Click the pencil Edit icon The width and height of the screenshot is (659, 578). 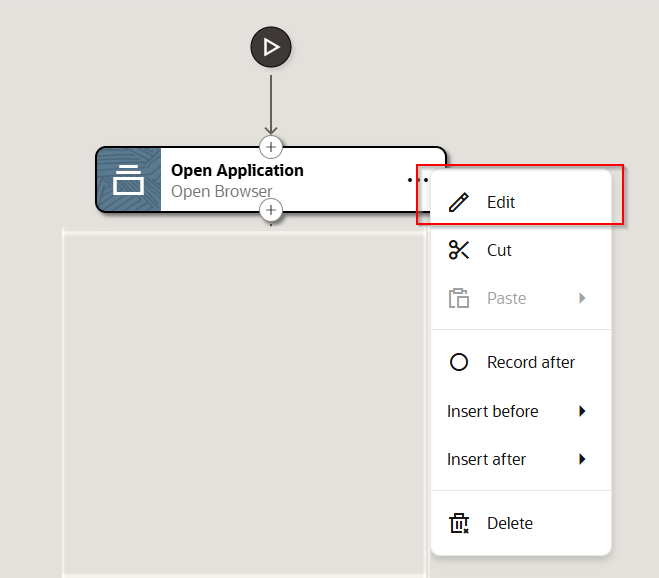(x=459, y=202)
